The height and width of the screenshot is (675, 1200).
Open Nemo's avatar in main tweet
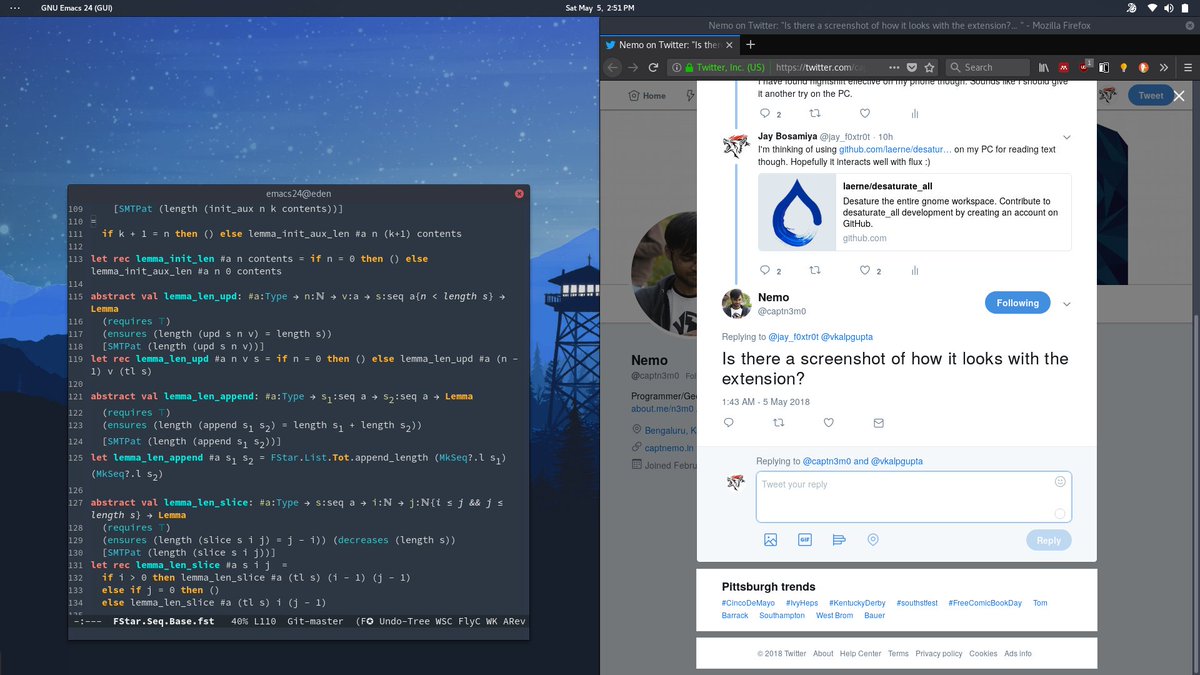click(736, 304)
